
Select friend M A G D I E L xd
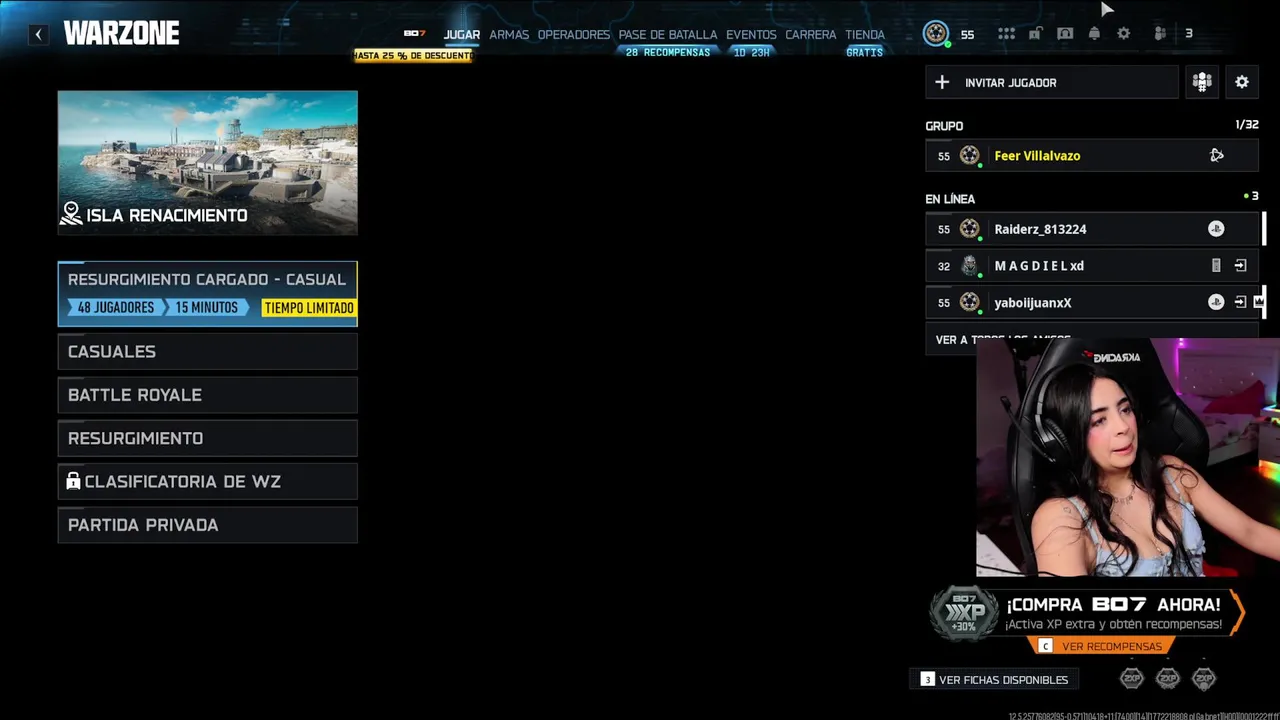(x=1092, y=266)
